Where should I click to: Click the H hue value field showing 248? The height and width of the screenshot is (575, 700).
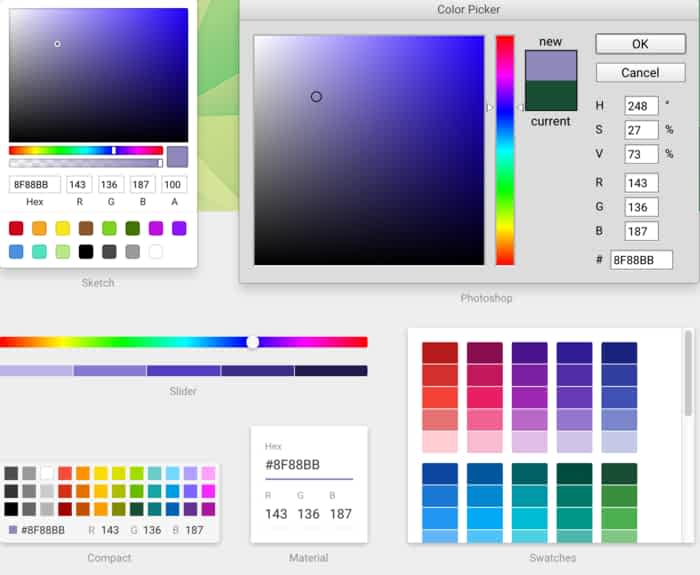(x=641, y=106)
